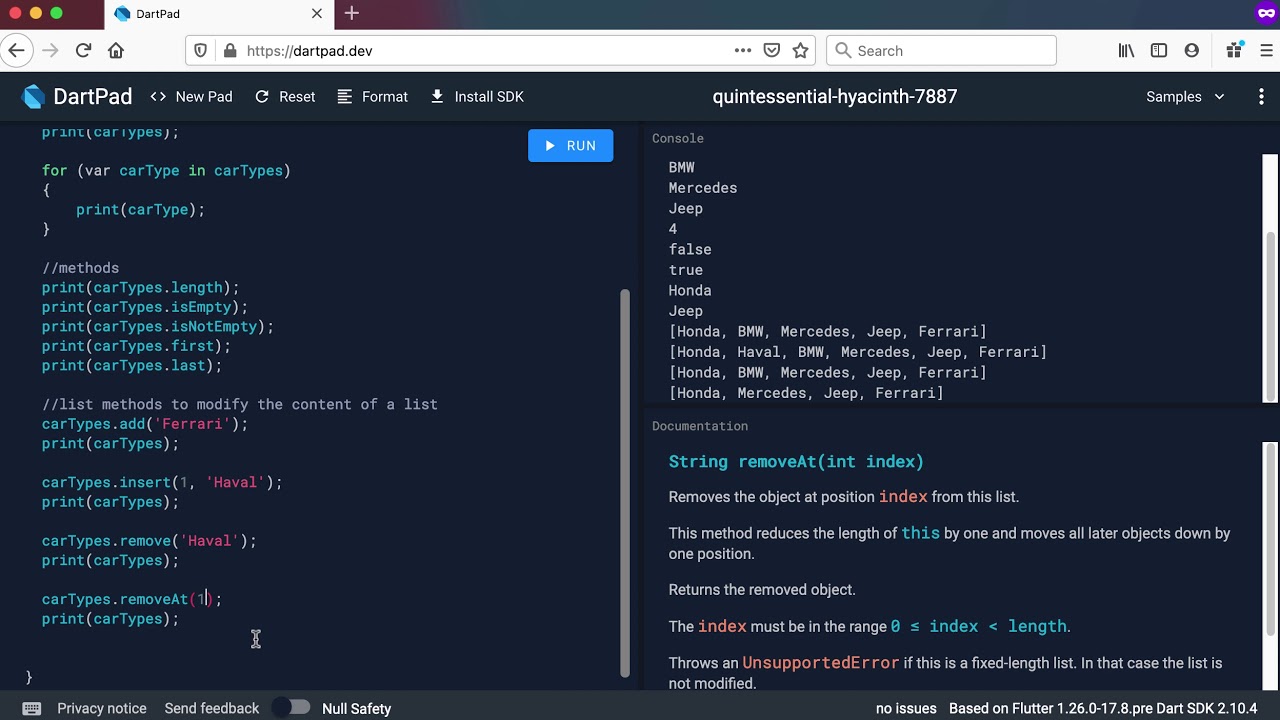Click the carTypes.insert(1, 'Haval') code line
Viewport: 1280px width, 720px height.
(x=162, y=482)
